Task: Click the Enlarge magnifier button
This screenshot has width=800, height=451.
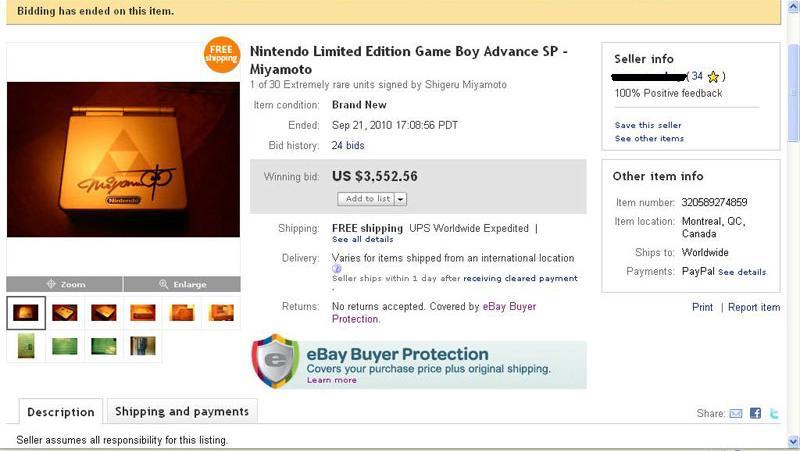Action: tap(182, 284)
